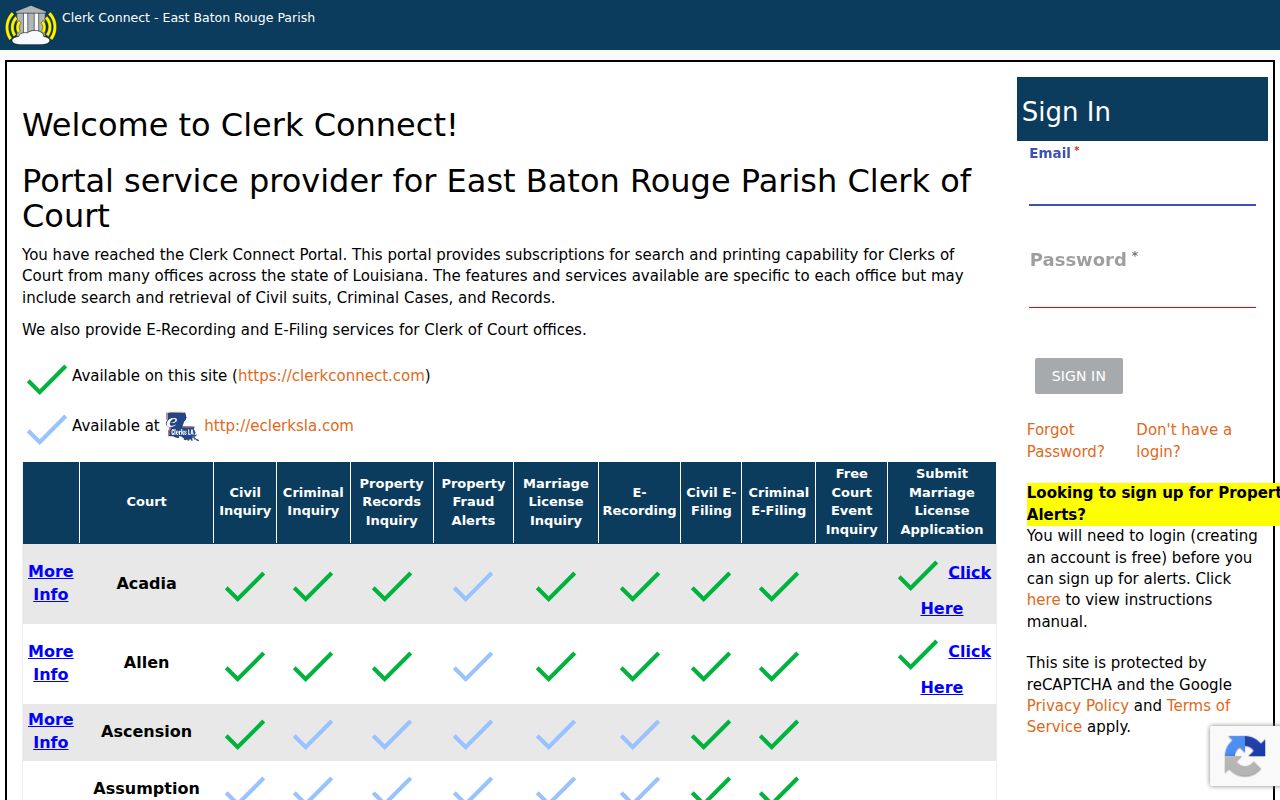Open Acadia marriage application Click Here link
The height and width of the screenshot is (800, 1280).
point(956,590)
